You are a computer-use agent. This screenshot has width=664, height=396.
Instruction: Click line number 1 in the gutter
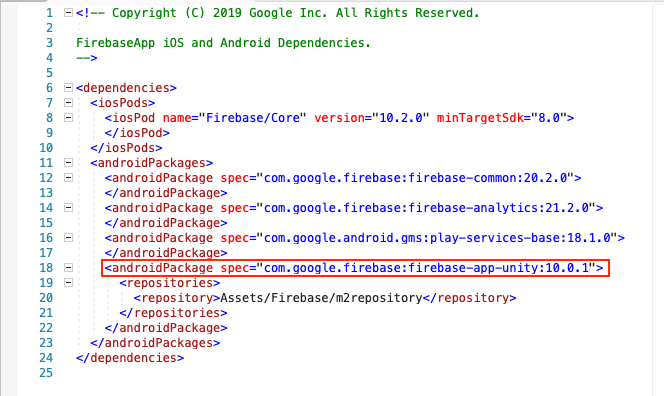pos(50,13)
